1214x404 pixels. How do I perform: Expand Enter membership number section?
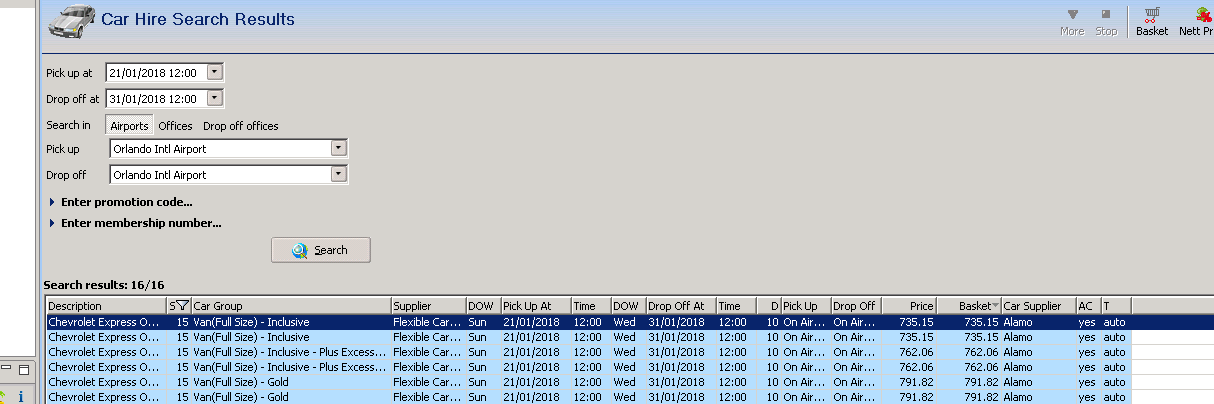(x=53, y=223)
